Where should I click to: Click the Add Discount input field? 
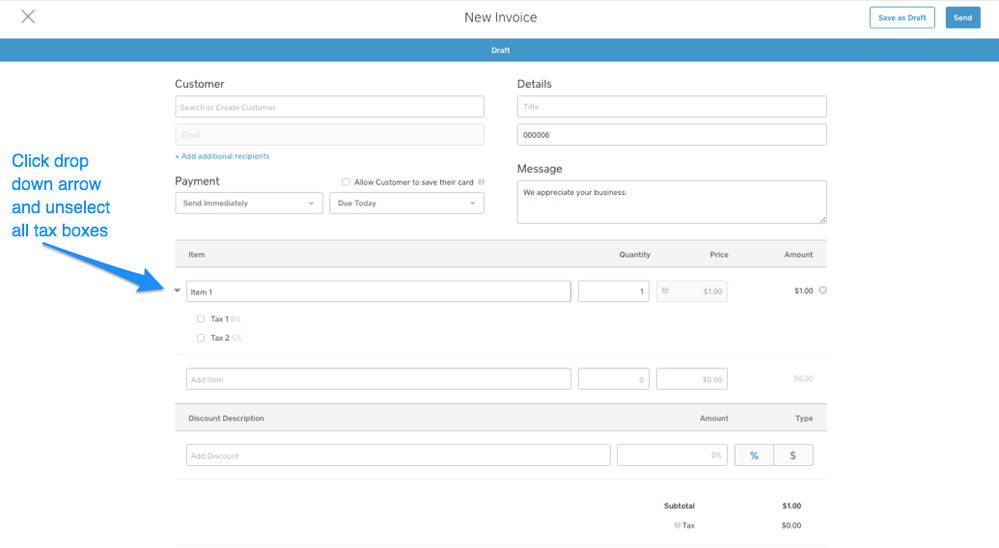397,455
